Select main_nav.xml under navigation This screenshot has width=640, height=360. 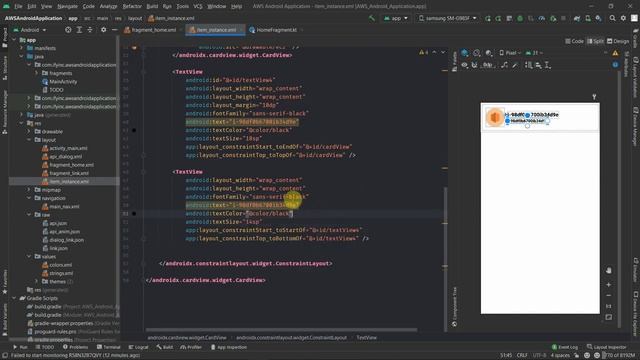[x=61, y=207]
